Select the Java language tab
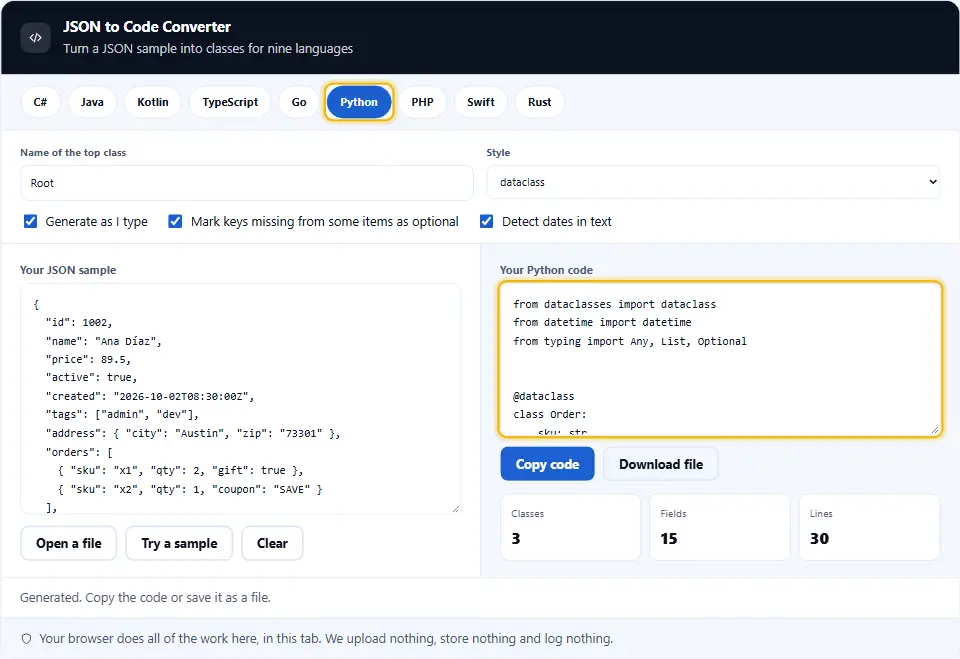Screen dimensions: 960x659 [x=92, y=102]
